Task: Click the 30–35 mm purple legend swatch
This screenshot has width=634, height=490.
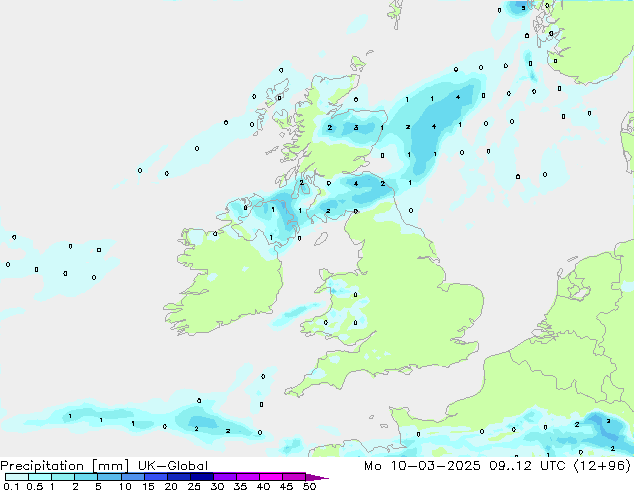Action: click(x=225, y=477)
